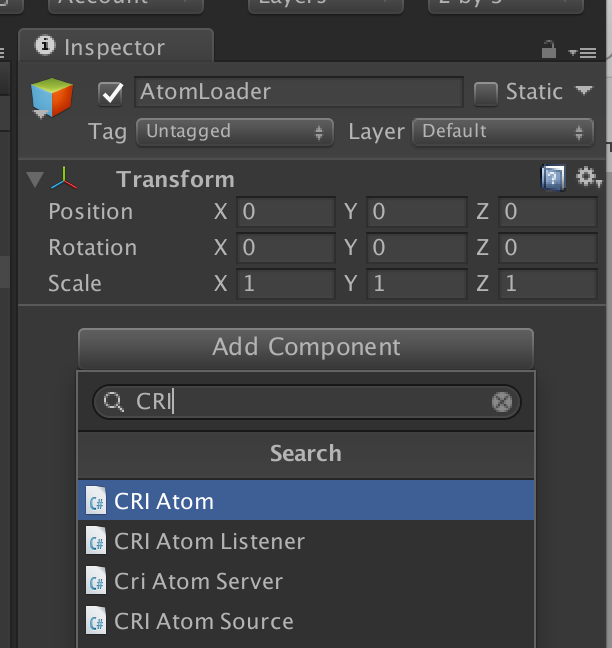Collapse the Transform component foldout
612x648 pixels.
(35, 179)
